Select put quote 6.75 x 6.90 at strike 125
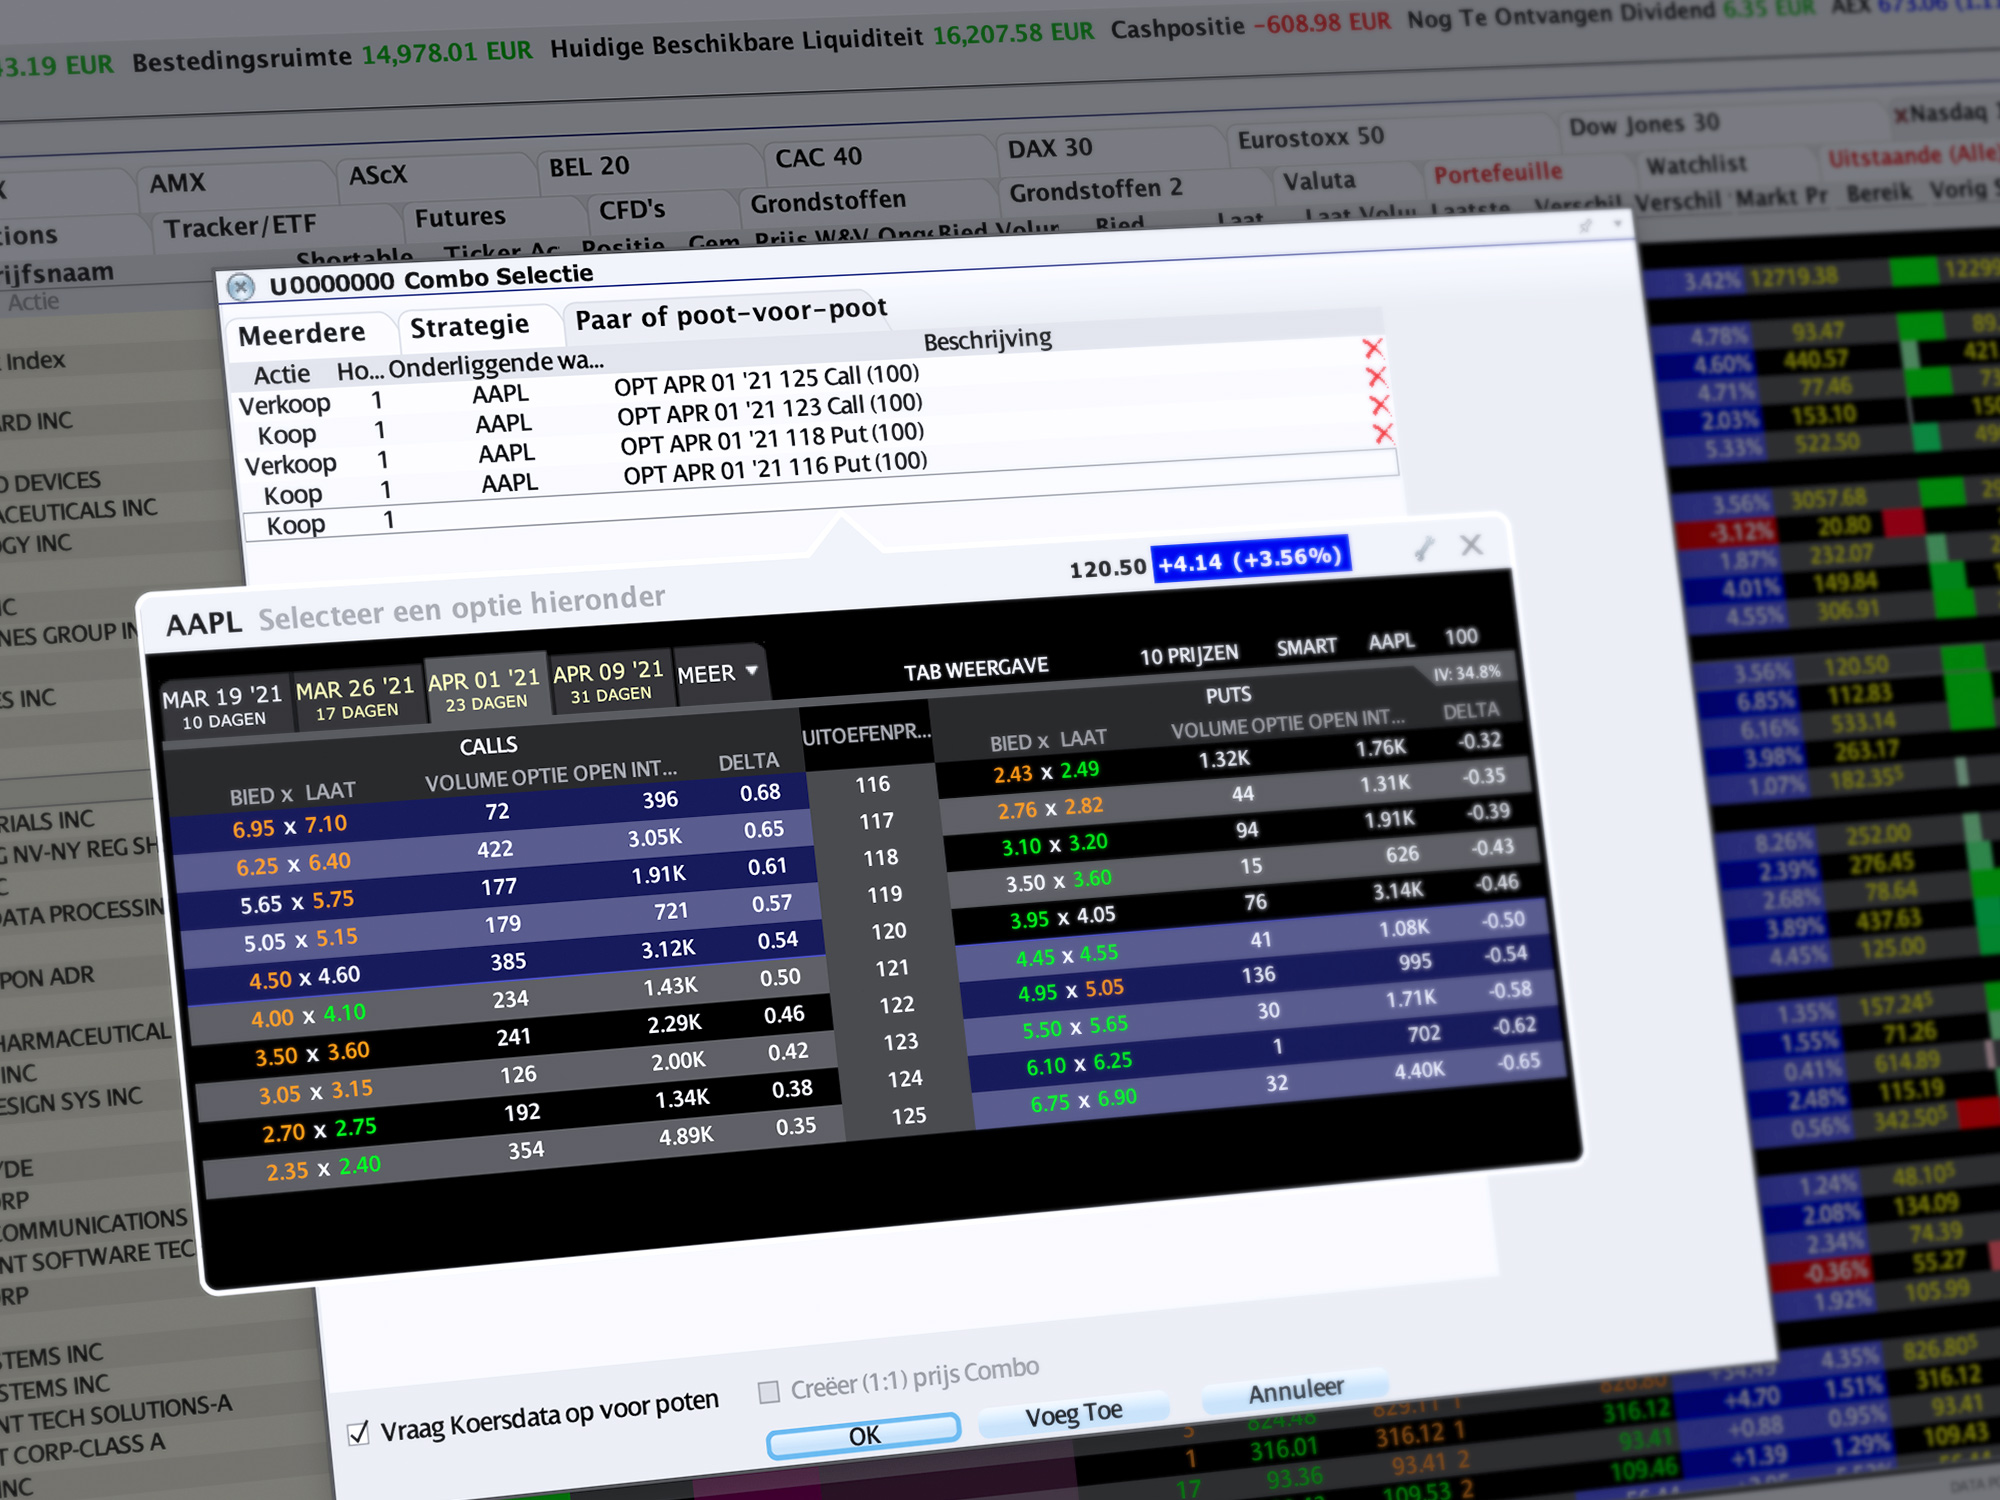The height and width of the screenshot is (1500, 2000). pos(1083,1101)
